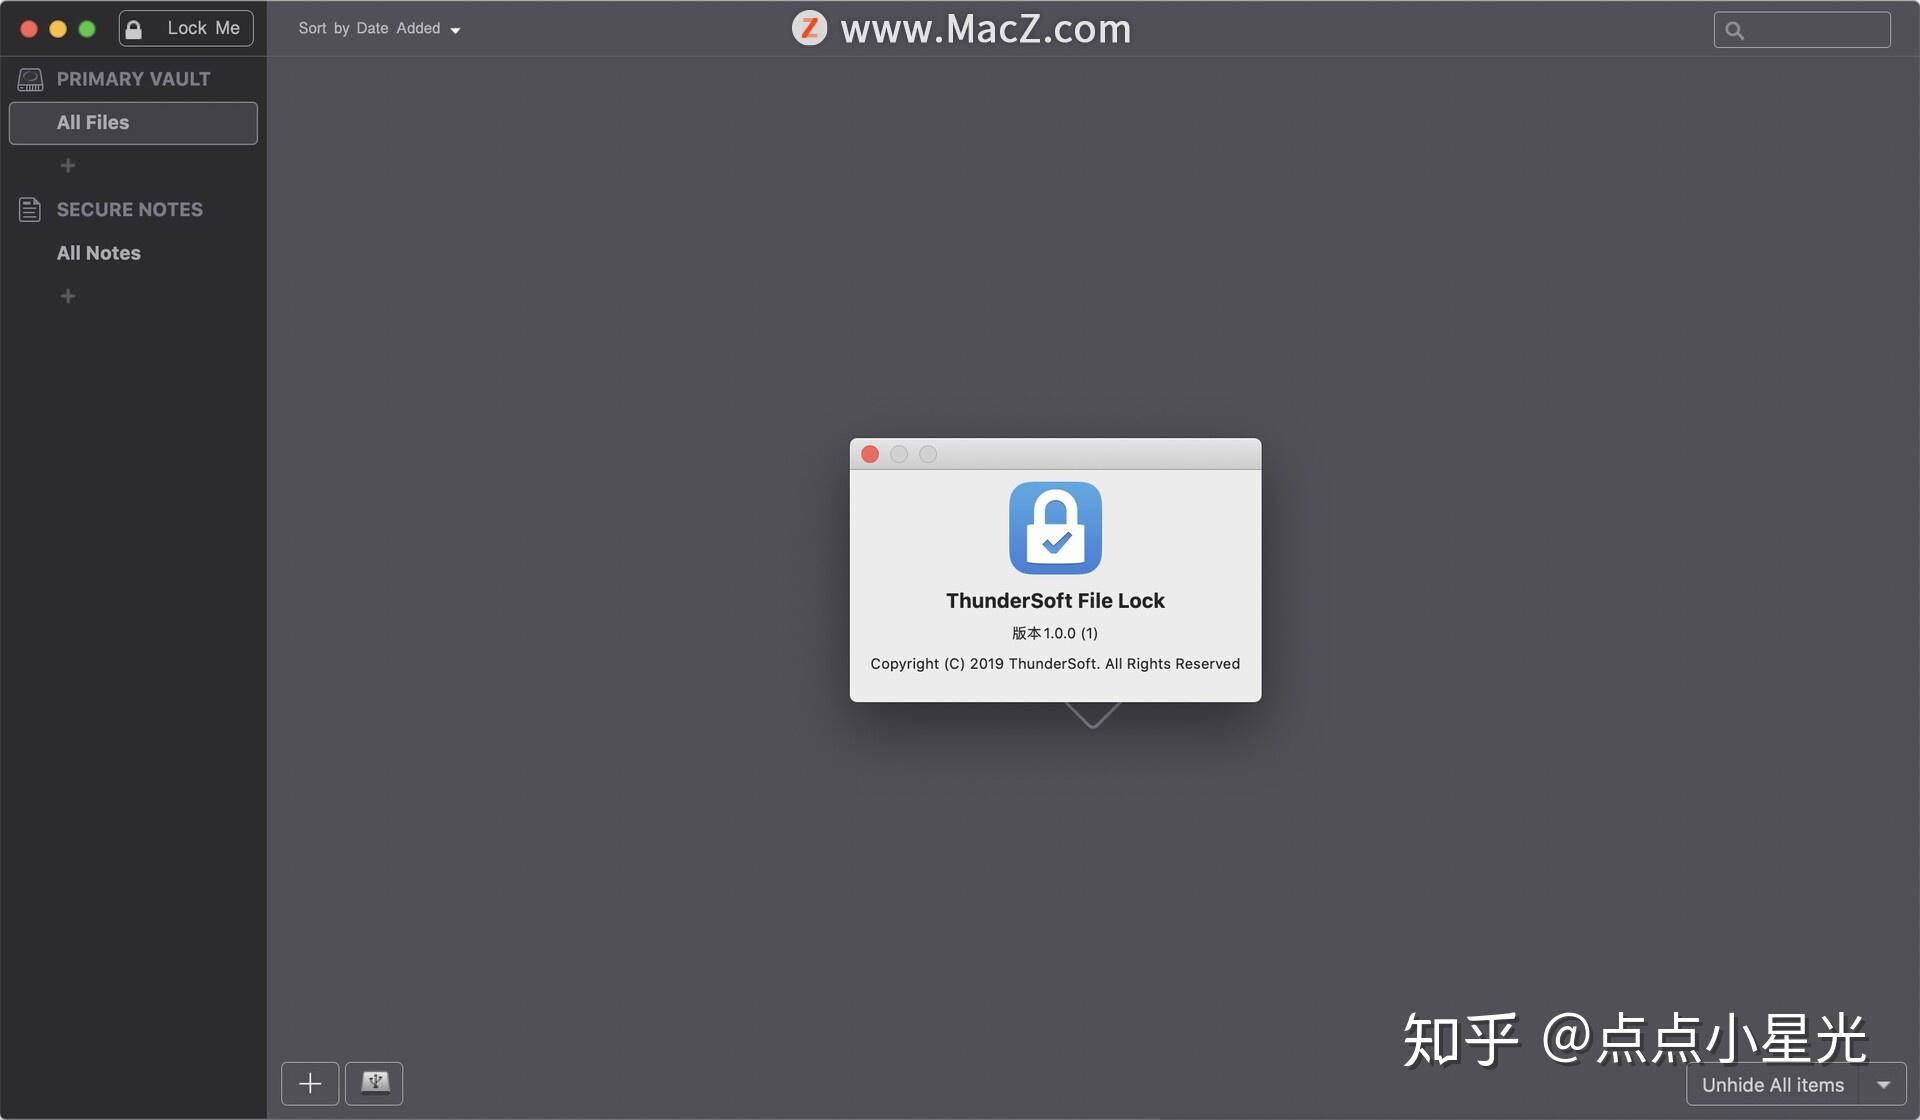This screenshot has height=1120, width=1920.
Task: Toggle add note plus under Secure Notes
Action: 65,296
